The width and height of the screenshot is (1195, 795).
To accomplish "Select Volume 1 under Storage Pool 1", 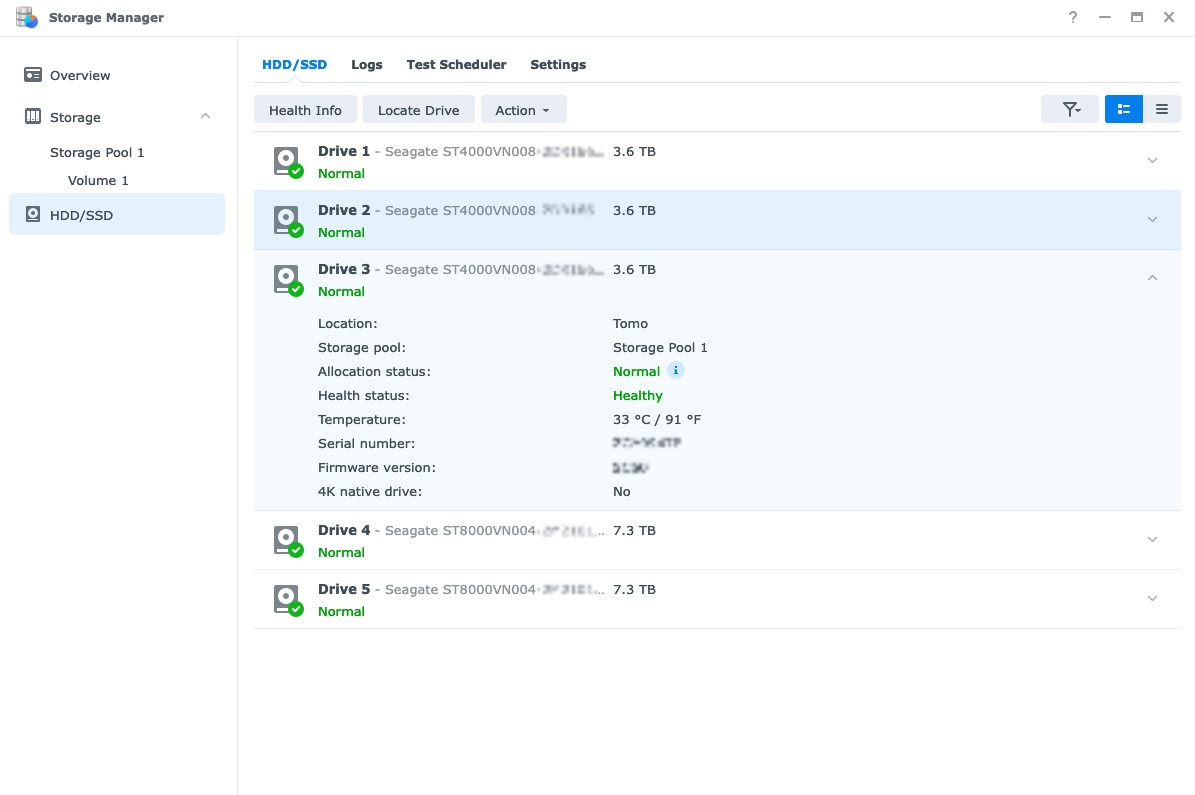I will click(x=97, y=180).
